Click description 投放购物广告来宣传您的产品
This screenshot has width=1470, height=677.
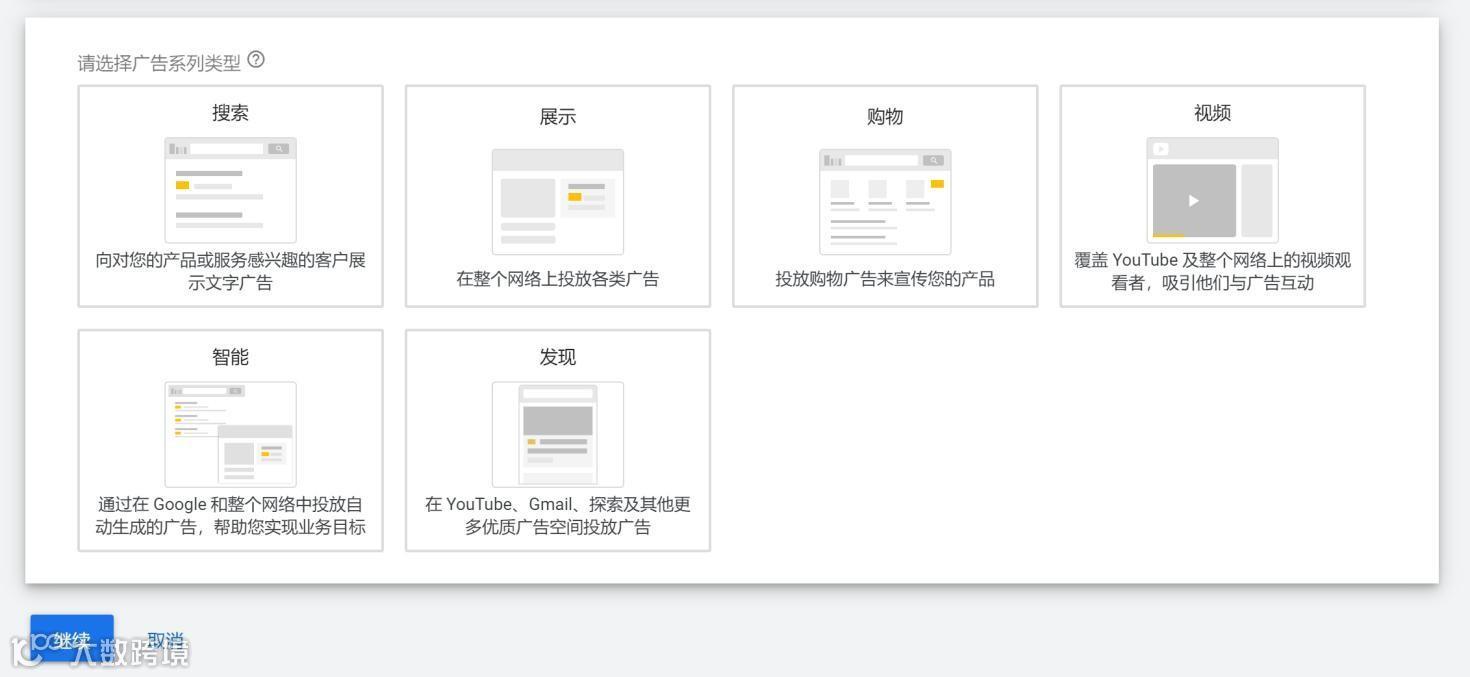pyautogui.click(x=885, y=279)
